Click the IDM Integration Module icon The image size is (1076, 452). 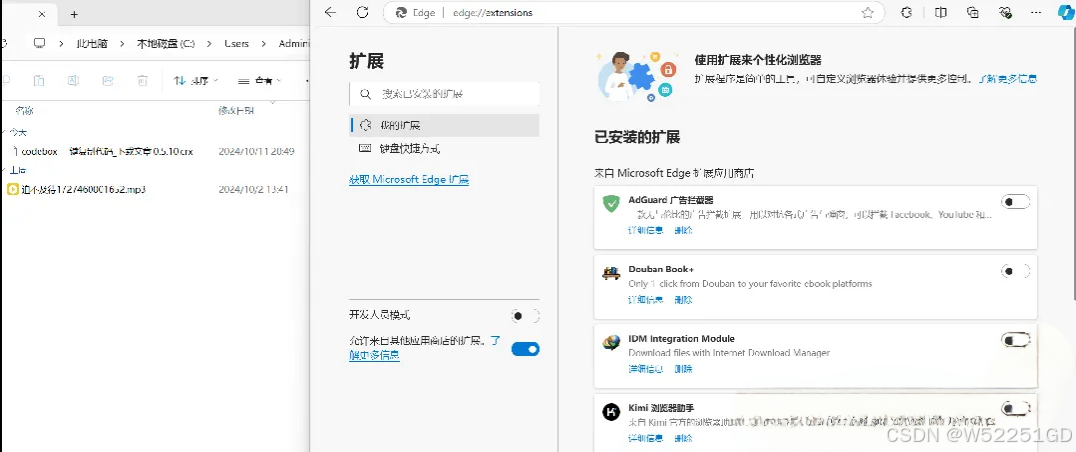[611, 342]
